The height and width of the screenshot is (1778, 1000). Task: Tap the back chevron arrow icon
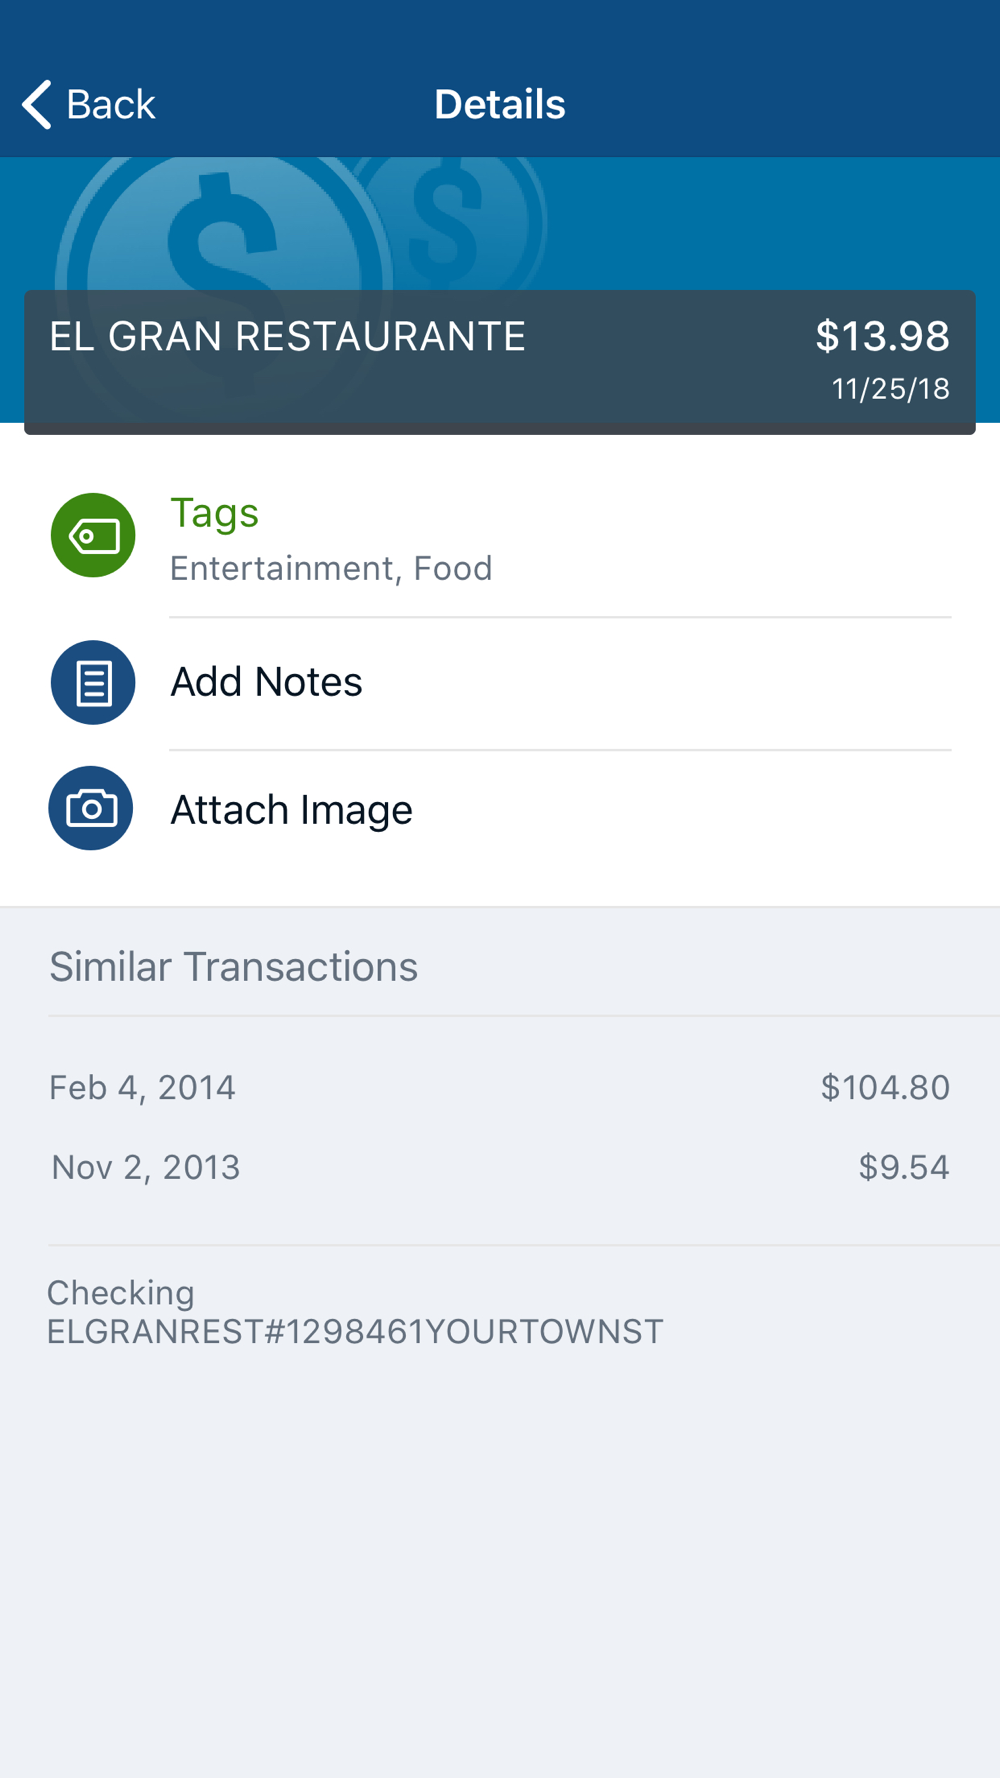(37, 104)
